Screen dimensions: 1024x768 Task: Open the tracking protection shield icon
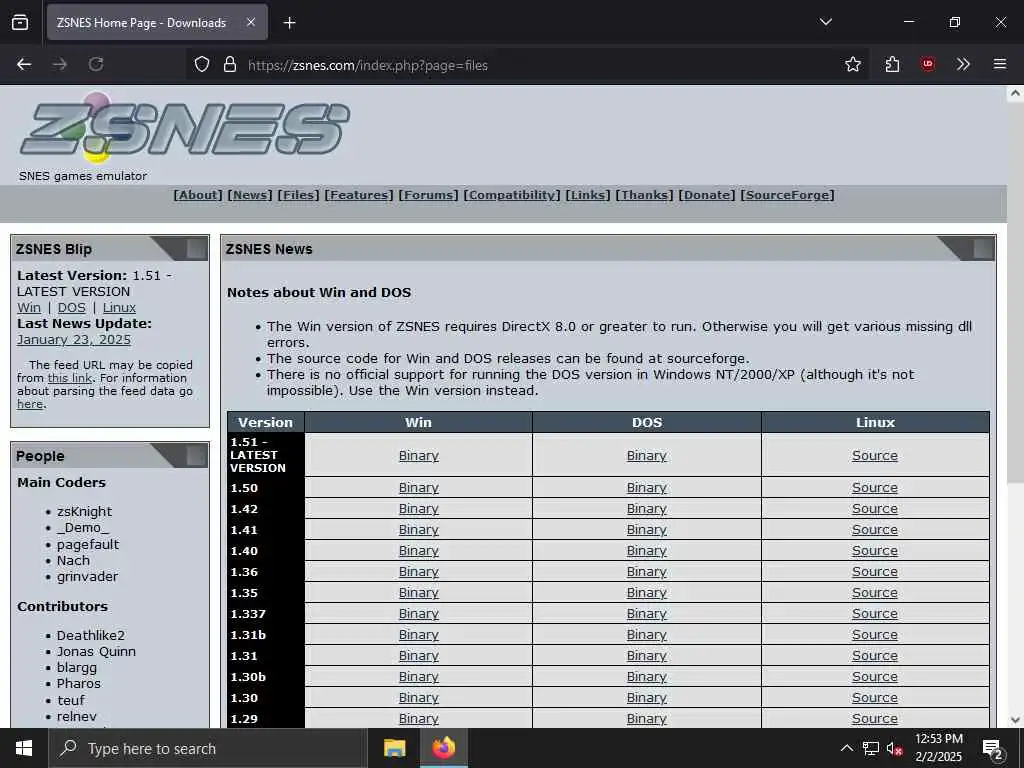pyautogui.click(x=202, y=64)
